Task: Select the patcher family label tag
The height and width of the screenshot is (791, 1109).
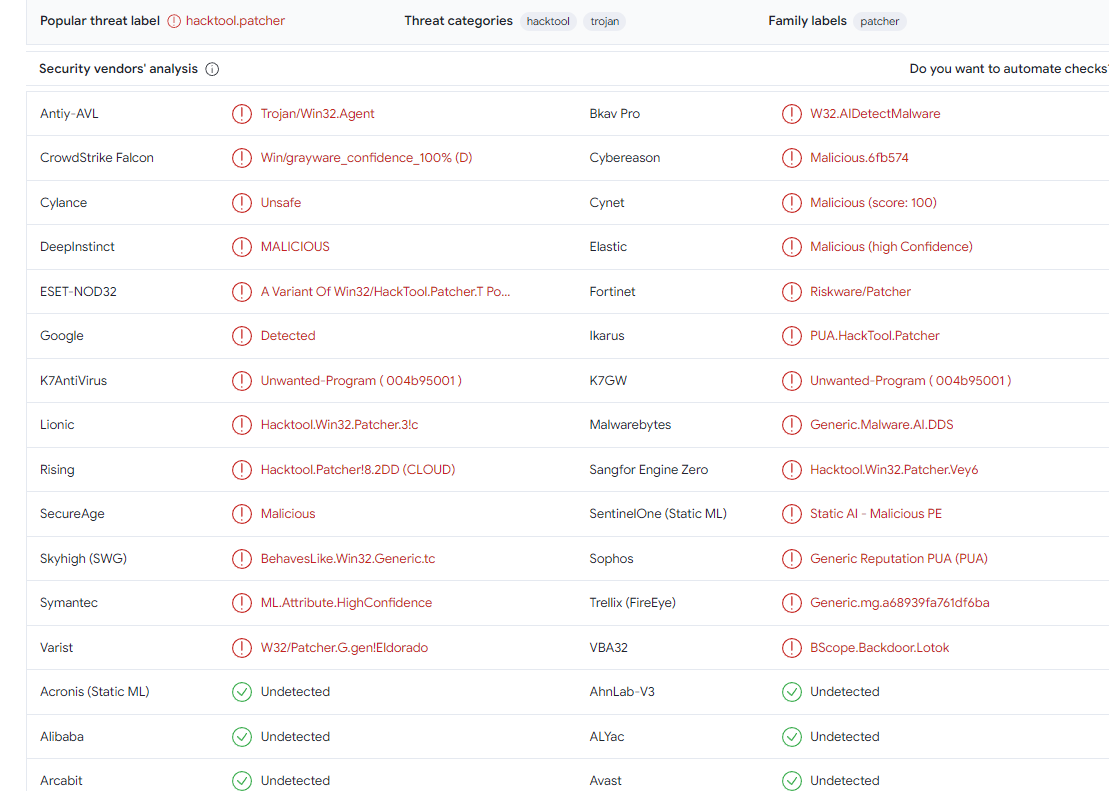Action: [879, 21]
